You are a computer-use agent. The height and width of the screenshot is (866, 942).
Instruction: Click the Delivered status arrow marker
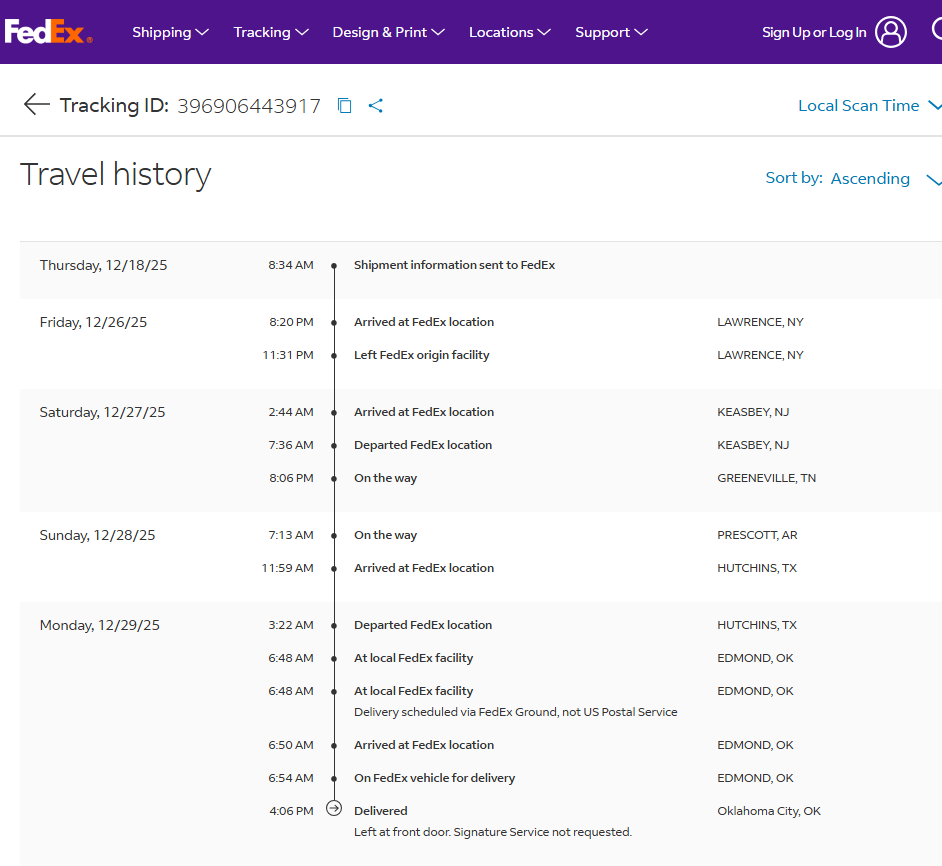(x=334, y=808)
